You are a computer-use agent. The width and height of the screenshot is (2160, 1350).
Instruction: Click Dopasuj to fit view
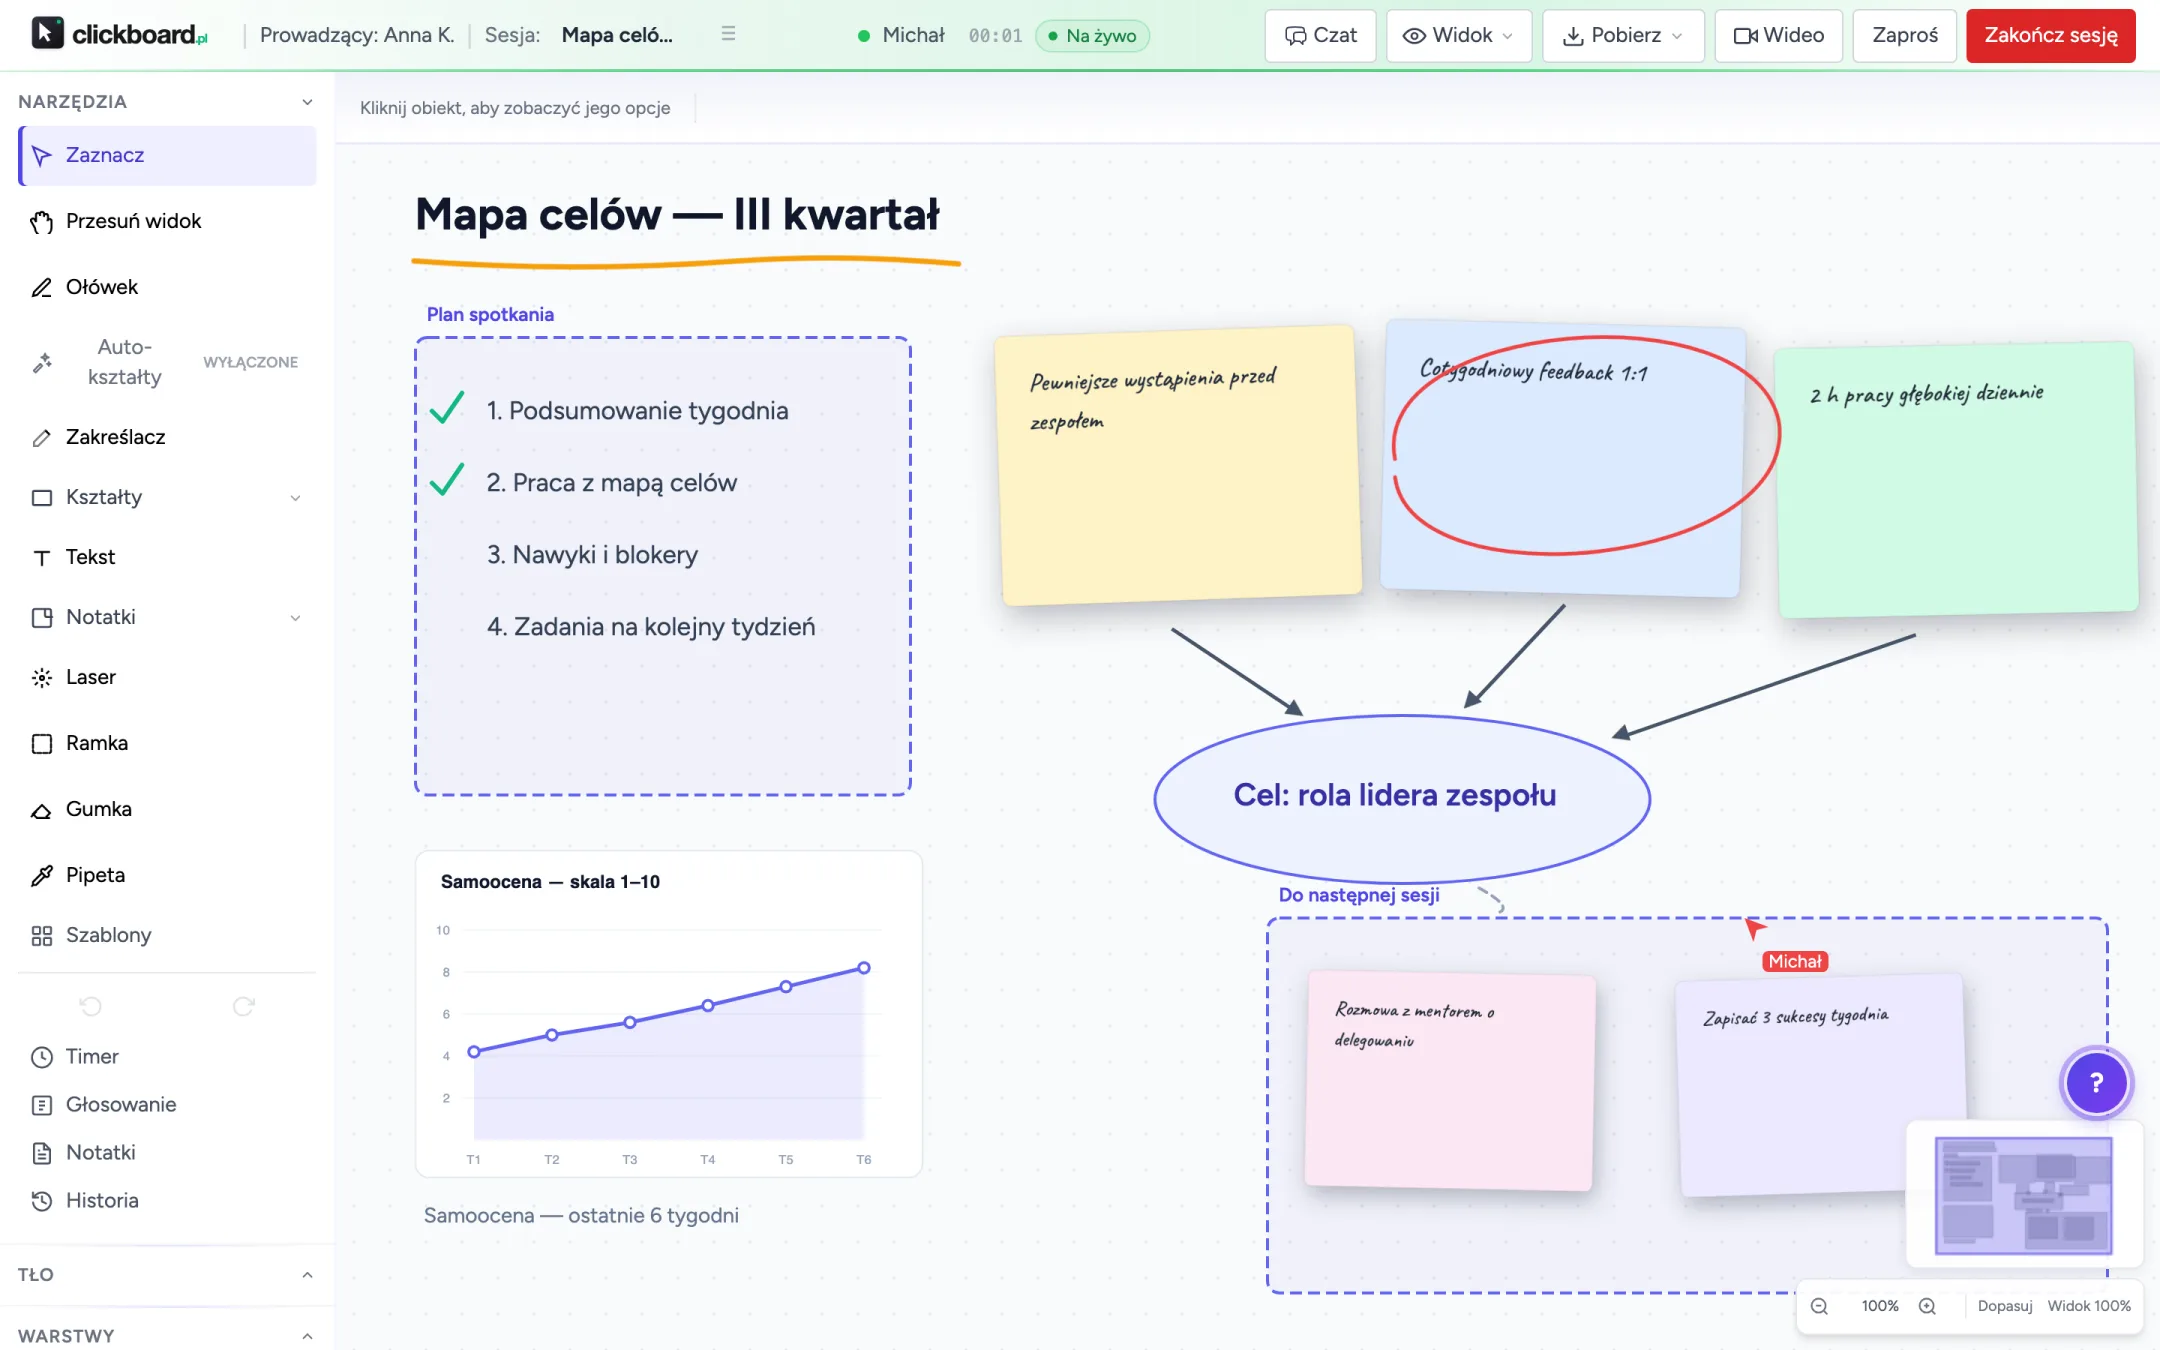[x=2005, y=1306]
